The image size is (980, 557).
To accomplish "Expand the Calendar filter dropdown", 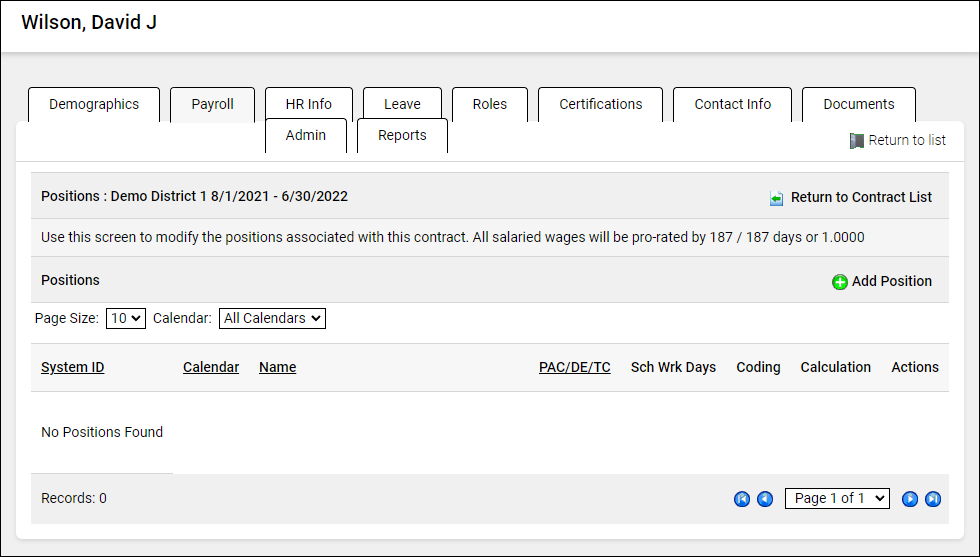I will coord(272,318).
